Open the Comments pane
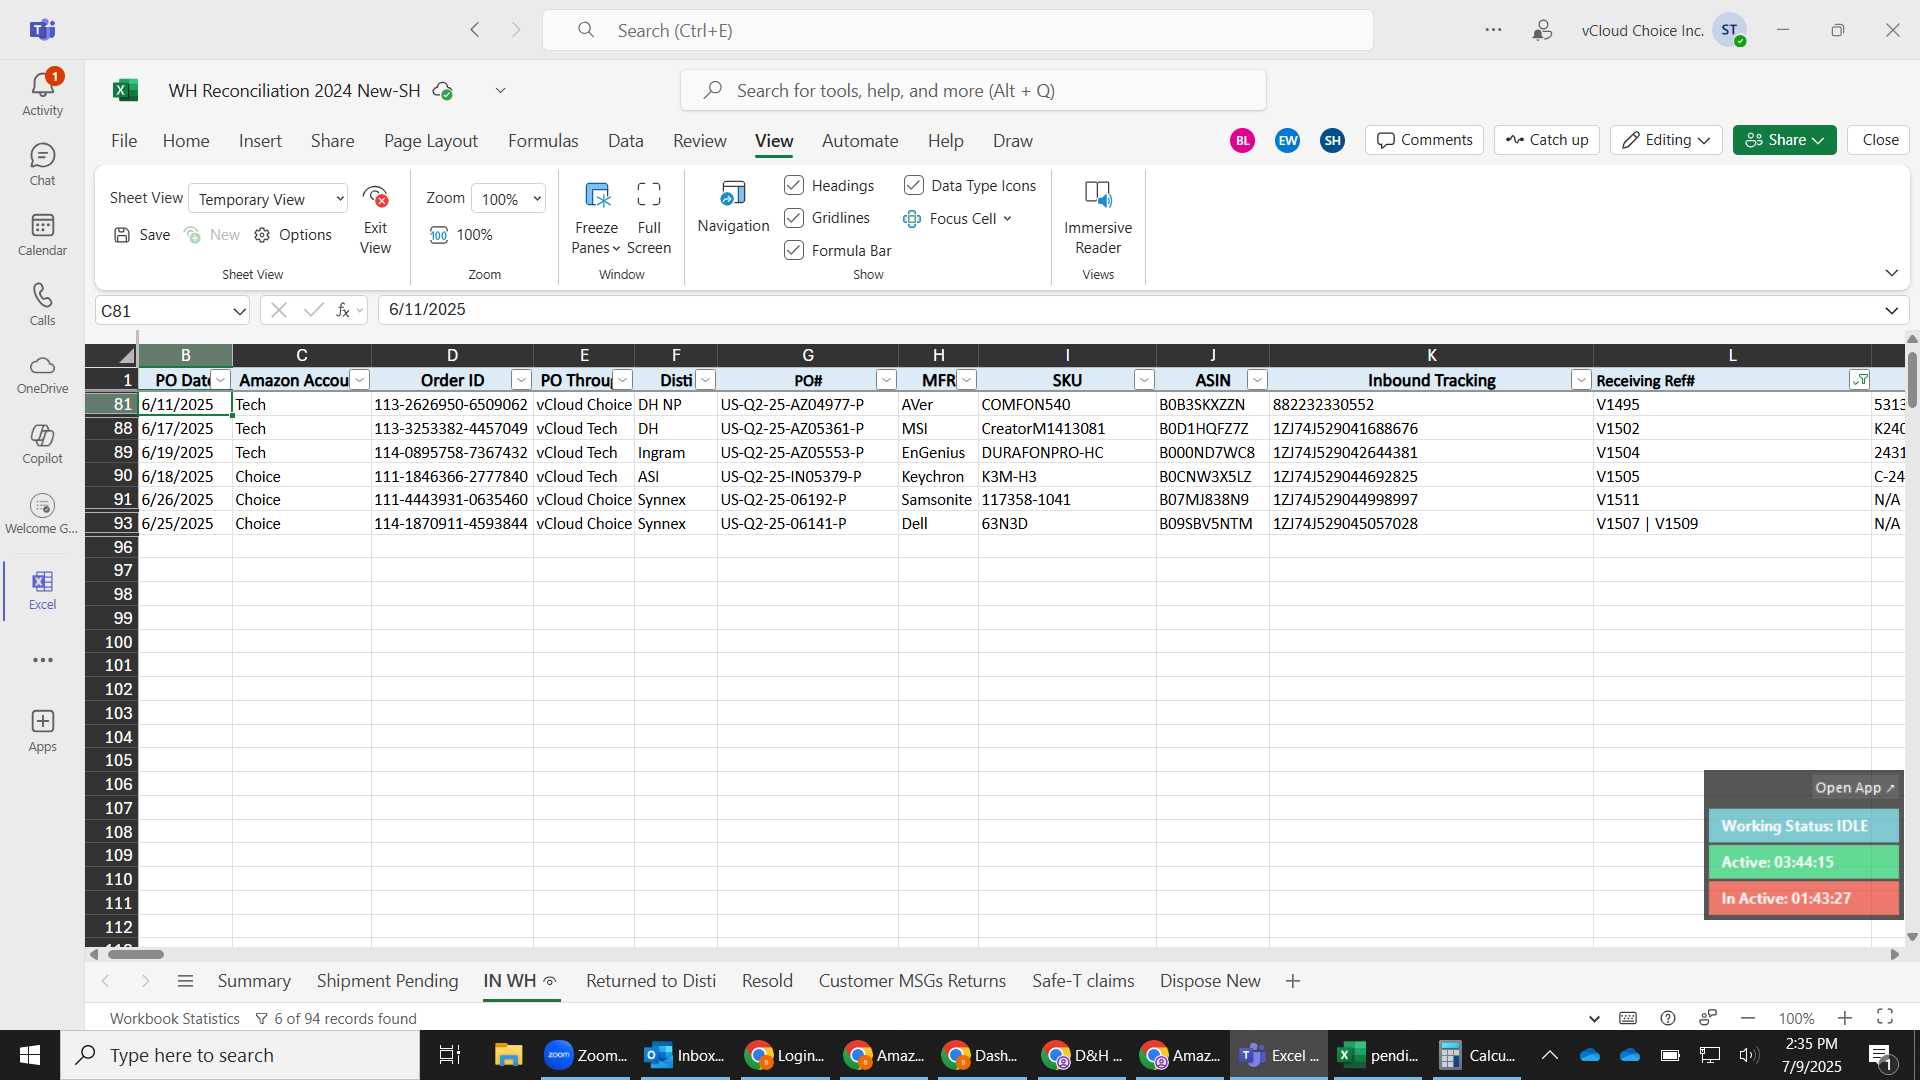 click(1425, 140)
